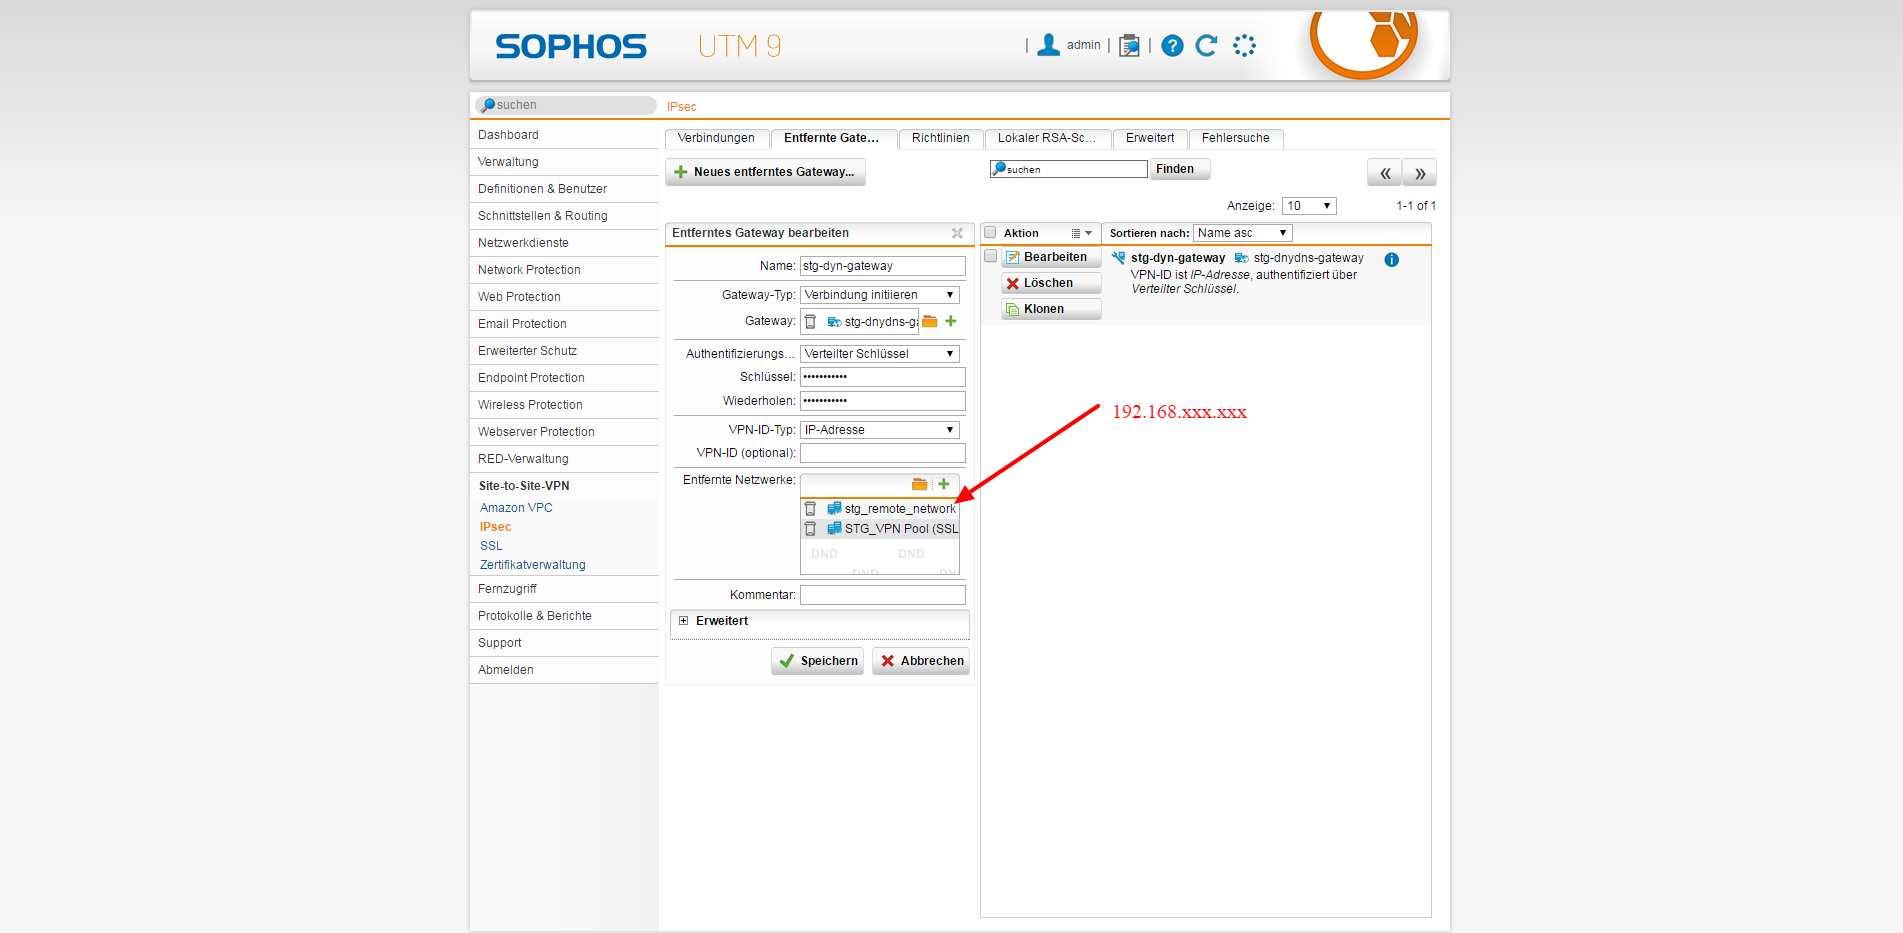Open the clipboard log viewer icon
The width and height of the screenshot is (1903, 933).
coord(1129,46)
